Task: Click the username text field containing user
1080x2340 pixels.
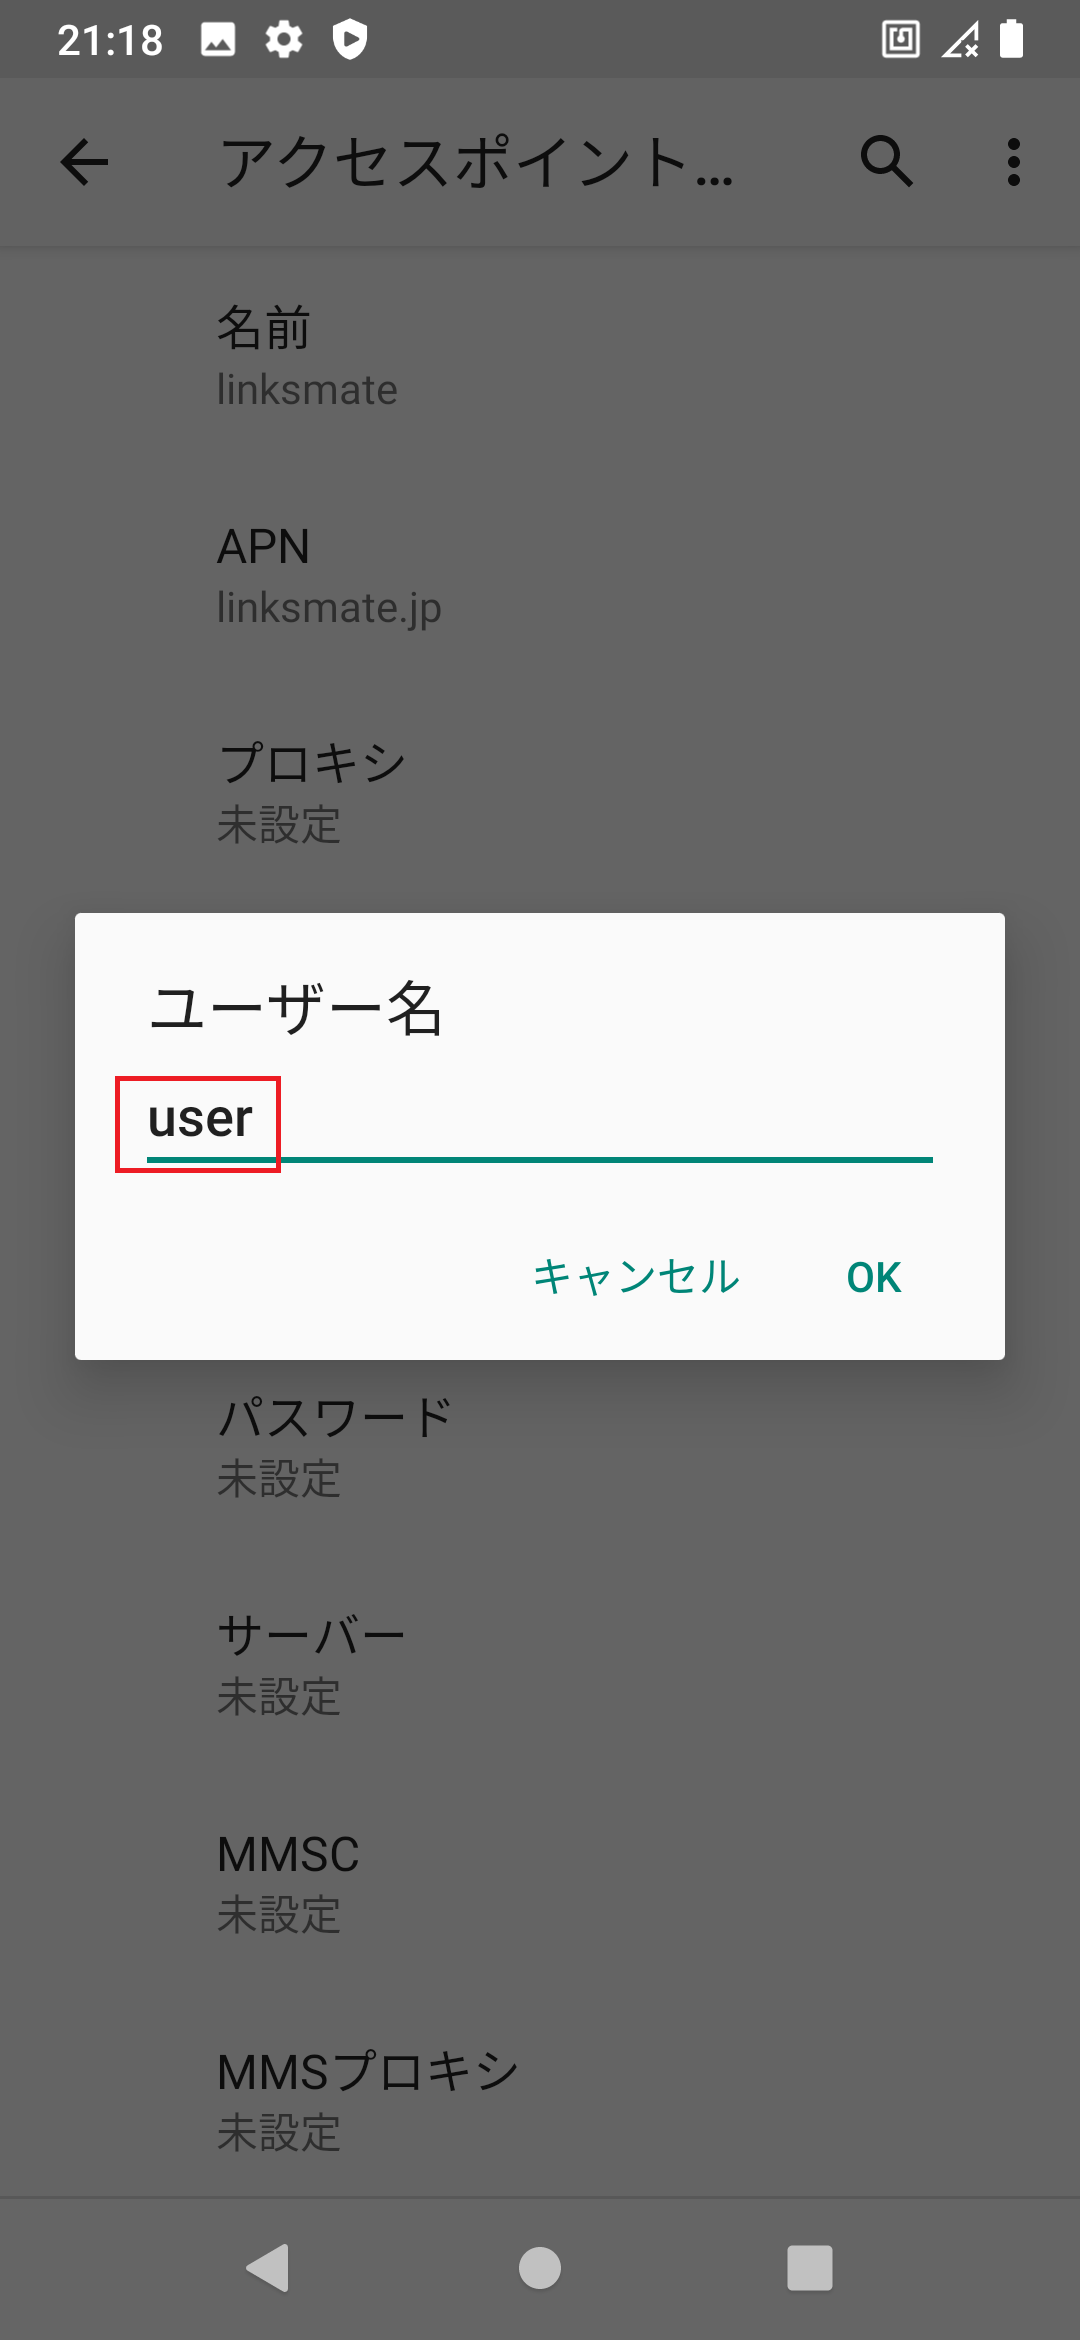Action: click(540, 1120)
